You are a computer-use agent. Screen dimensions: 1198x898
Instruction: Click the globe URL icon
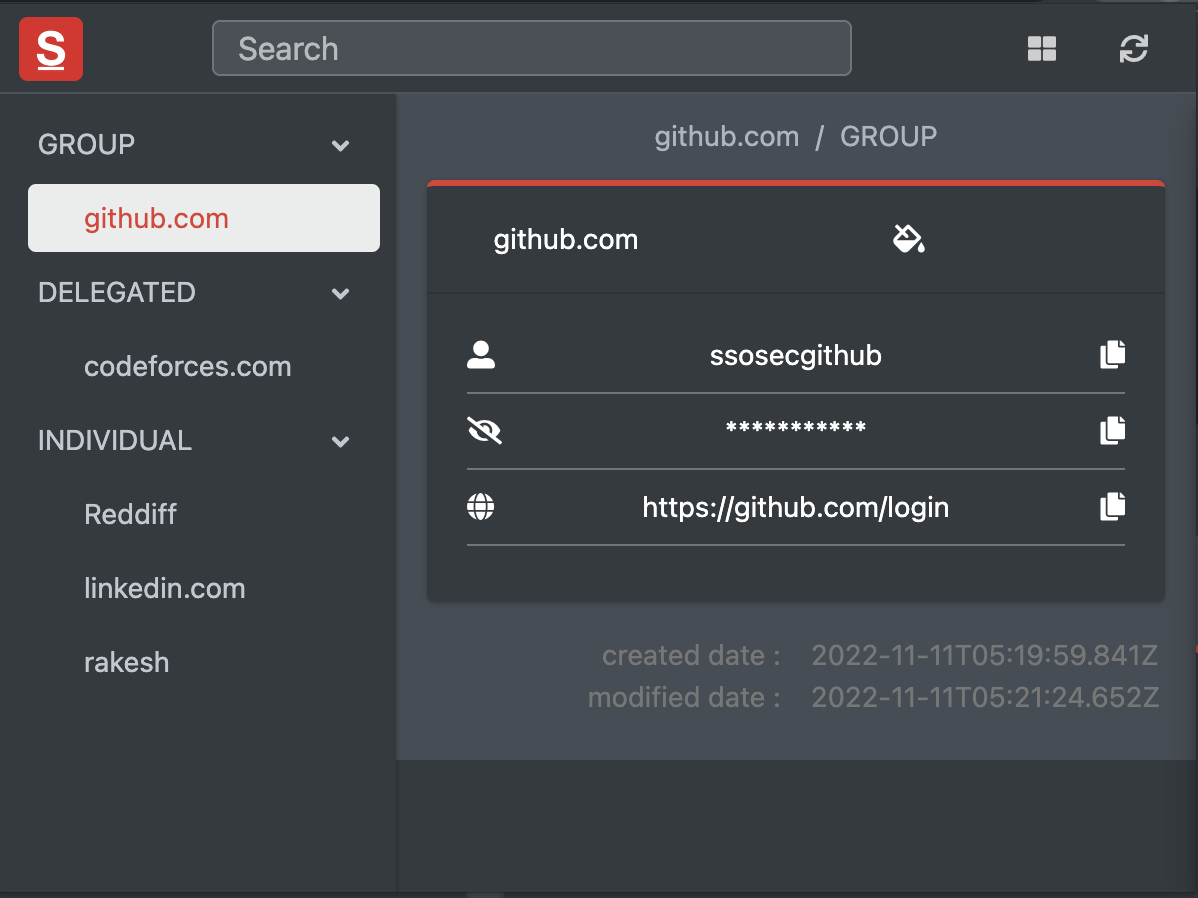[481, 507]
